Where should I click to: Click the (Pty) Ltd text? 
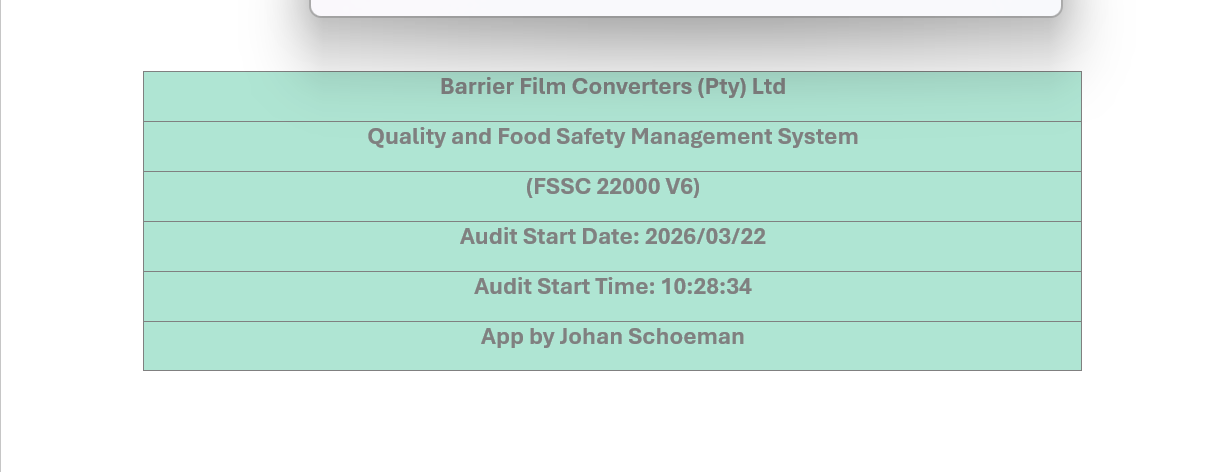click(741, 87)
